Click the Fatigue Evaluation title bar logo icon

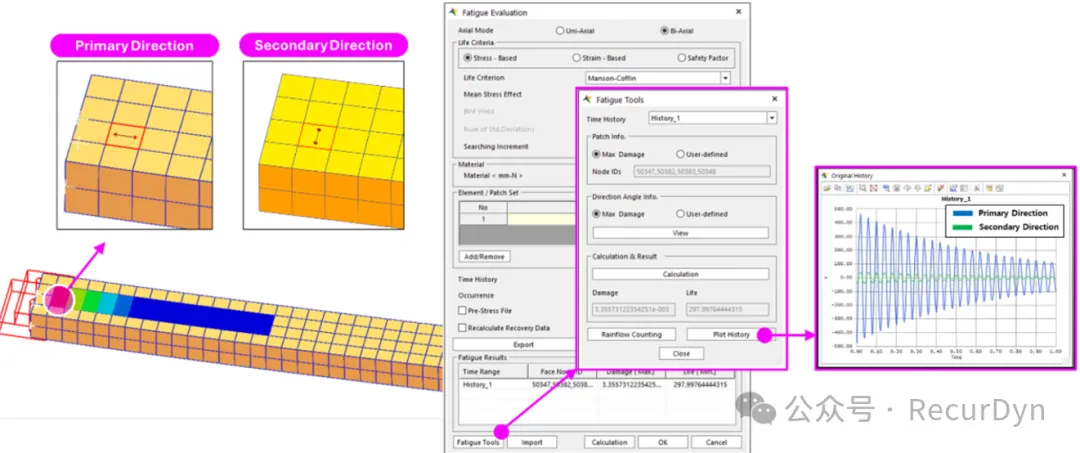[x=453, y=13]
